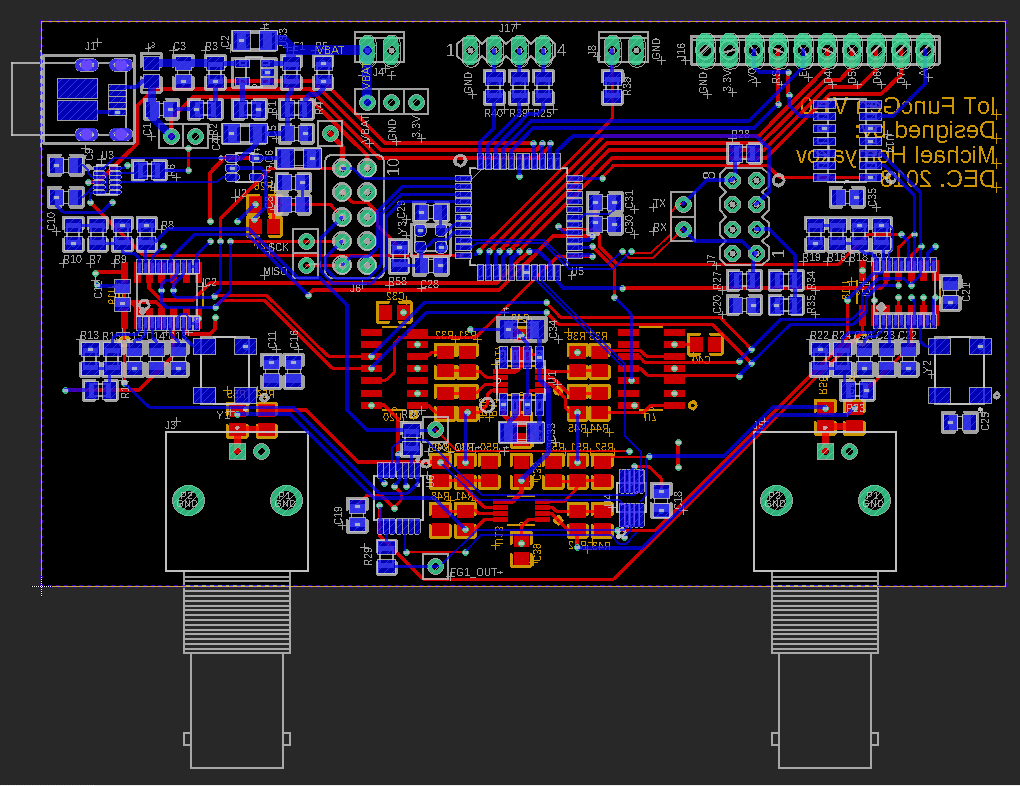Screen dimensions: 1020x786
Task: Click the J17 header reference label
Action: click(507, 28)
